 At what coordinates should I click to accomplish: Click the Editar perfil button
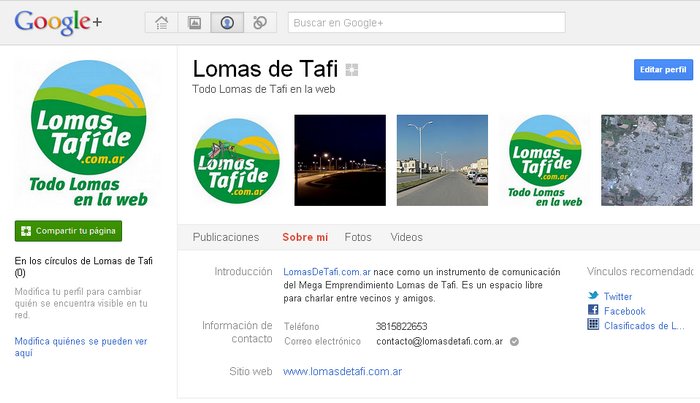pos(663,70)
